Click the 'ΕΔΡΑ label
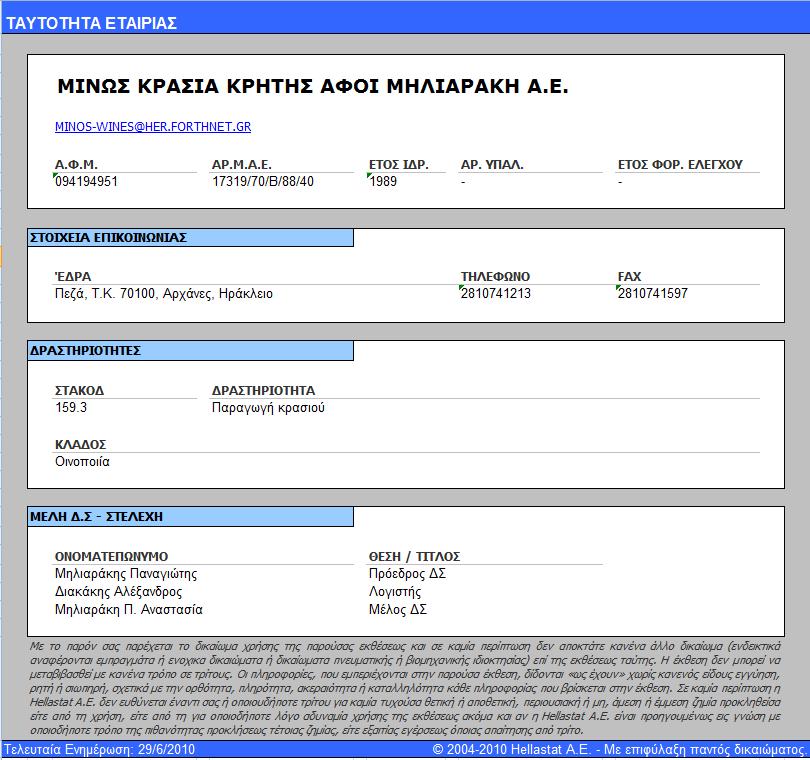The width and height of the screenshot is (810, 760). (x=73, y=276)
